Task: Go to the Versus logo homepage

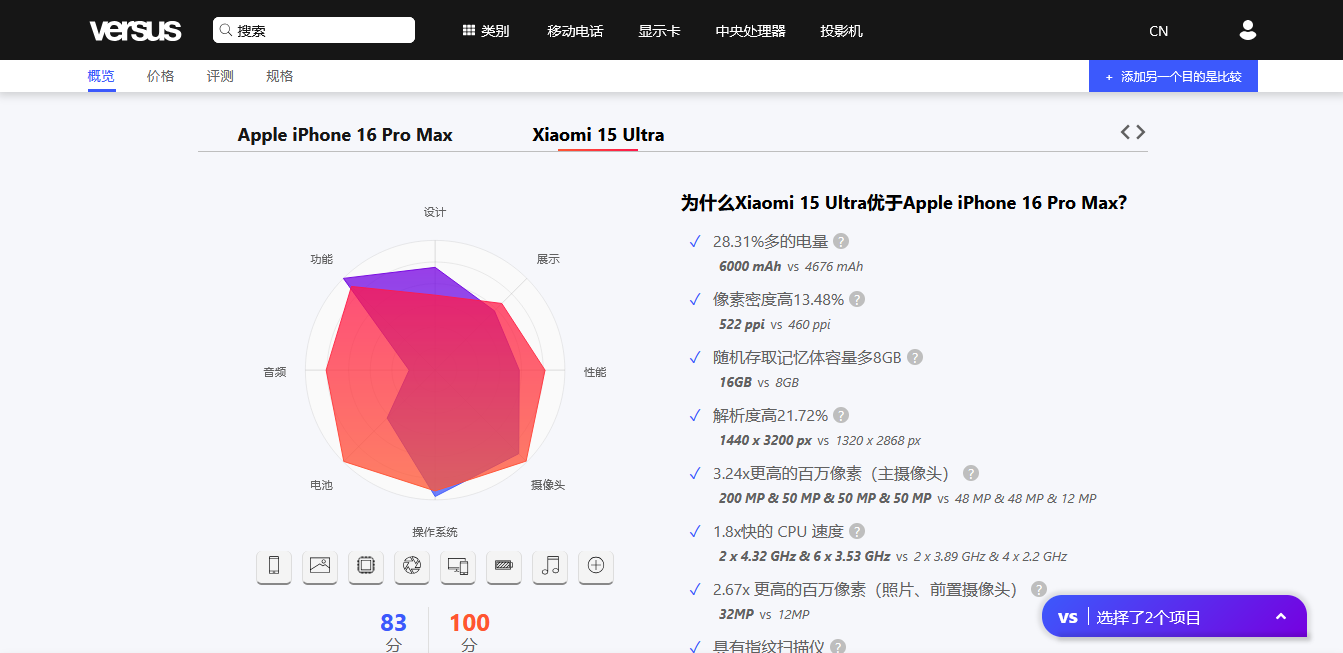Action: tap(135, 30)
